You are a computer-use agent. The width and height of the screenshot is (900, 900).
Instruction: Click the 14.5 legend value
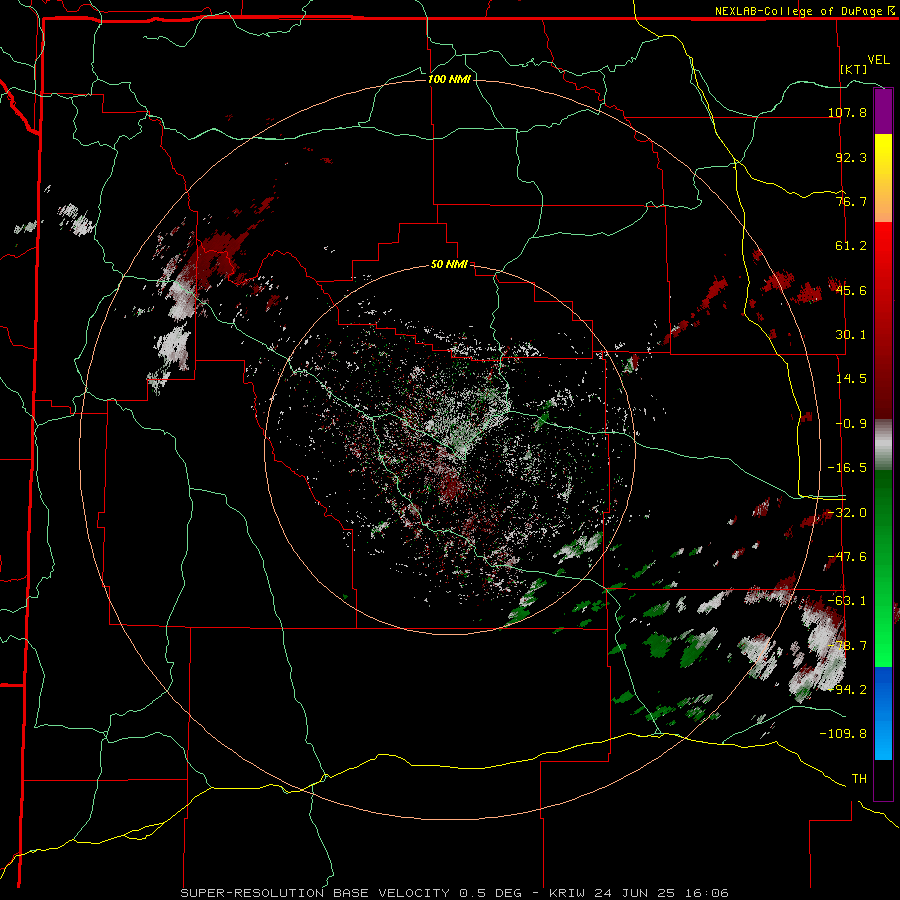(851, 379)
